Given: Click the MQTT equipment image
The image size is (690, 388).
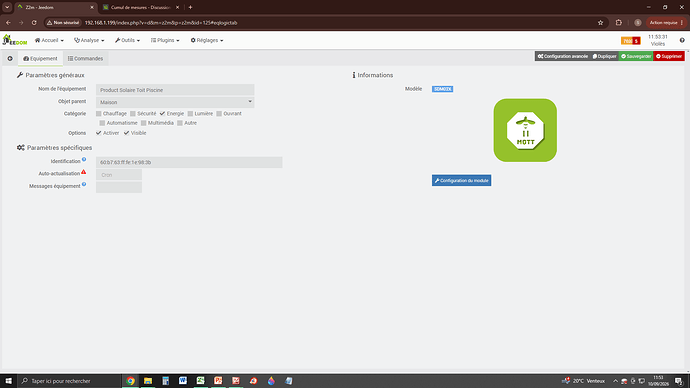Looking at the screenshot, I should click(525, 130).
